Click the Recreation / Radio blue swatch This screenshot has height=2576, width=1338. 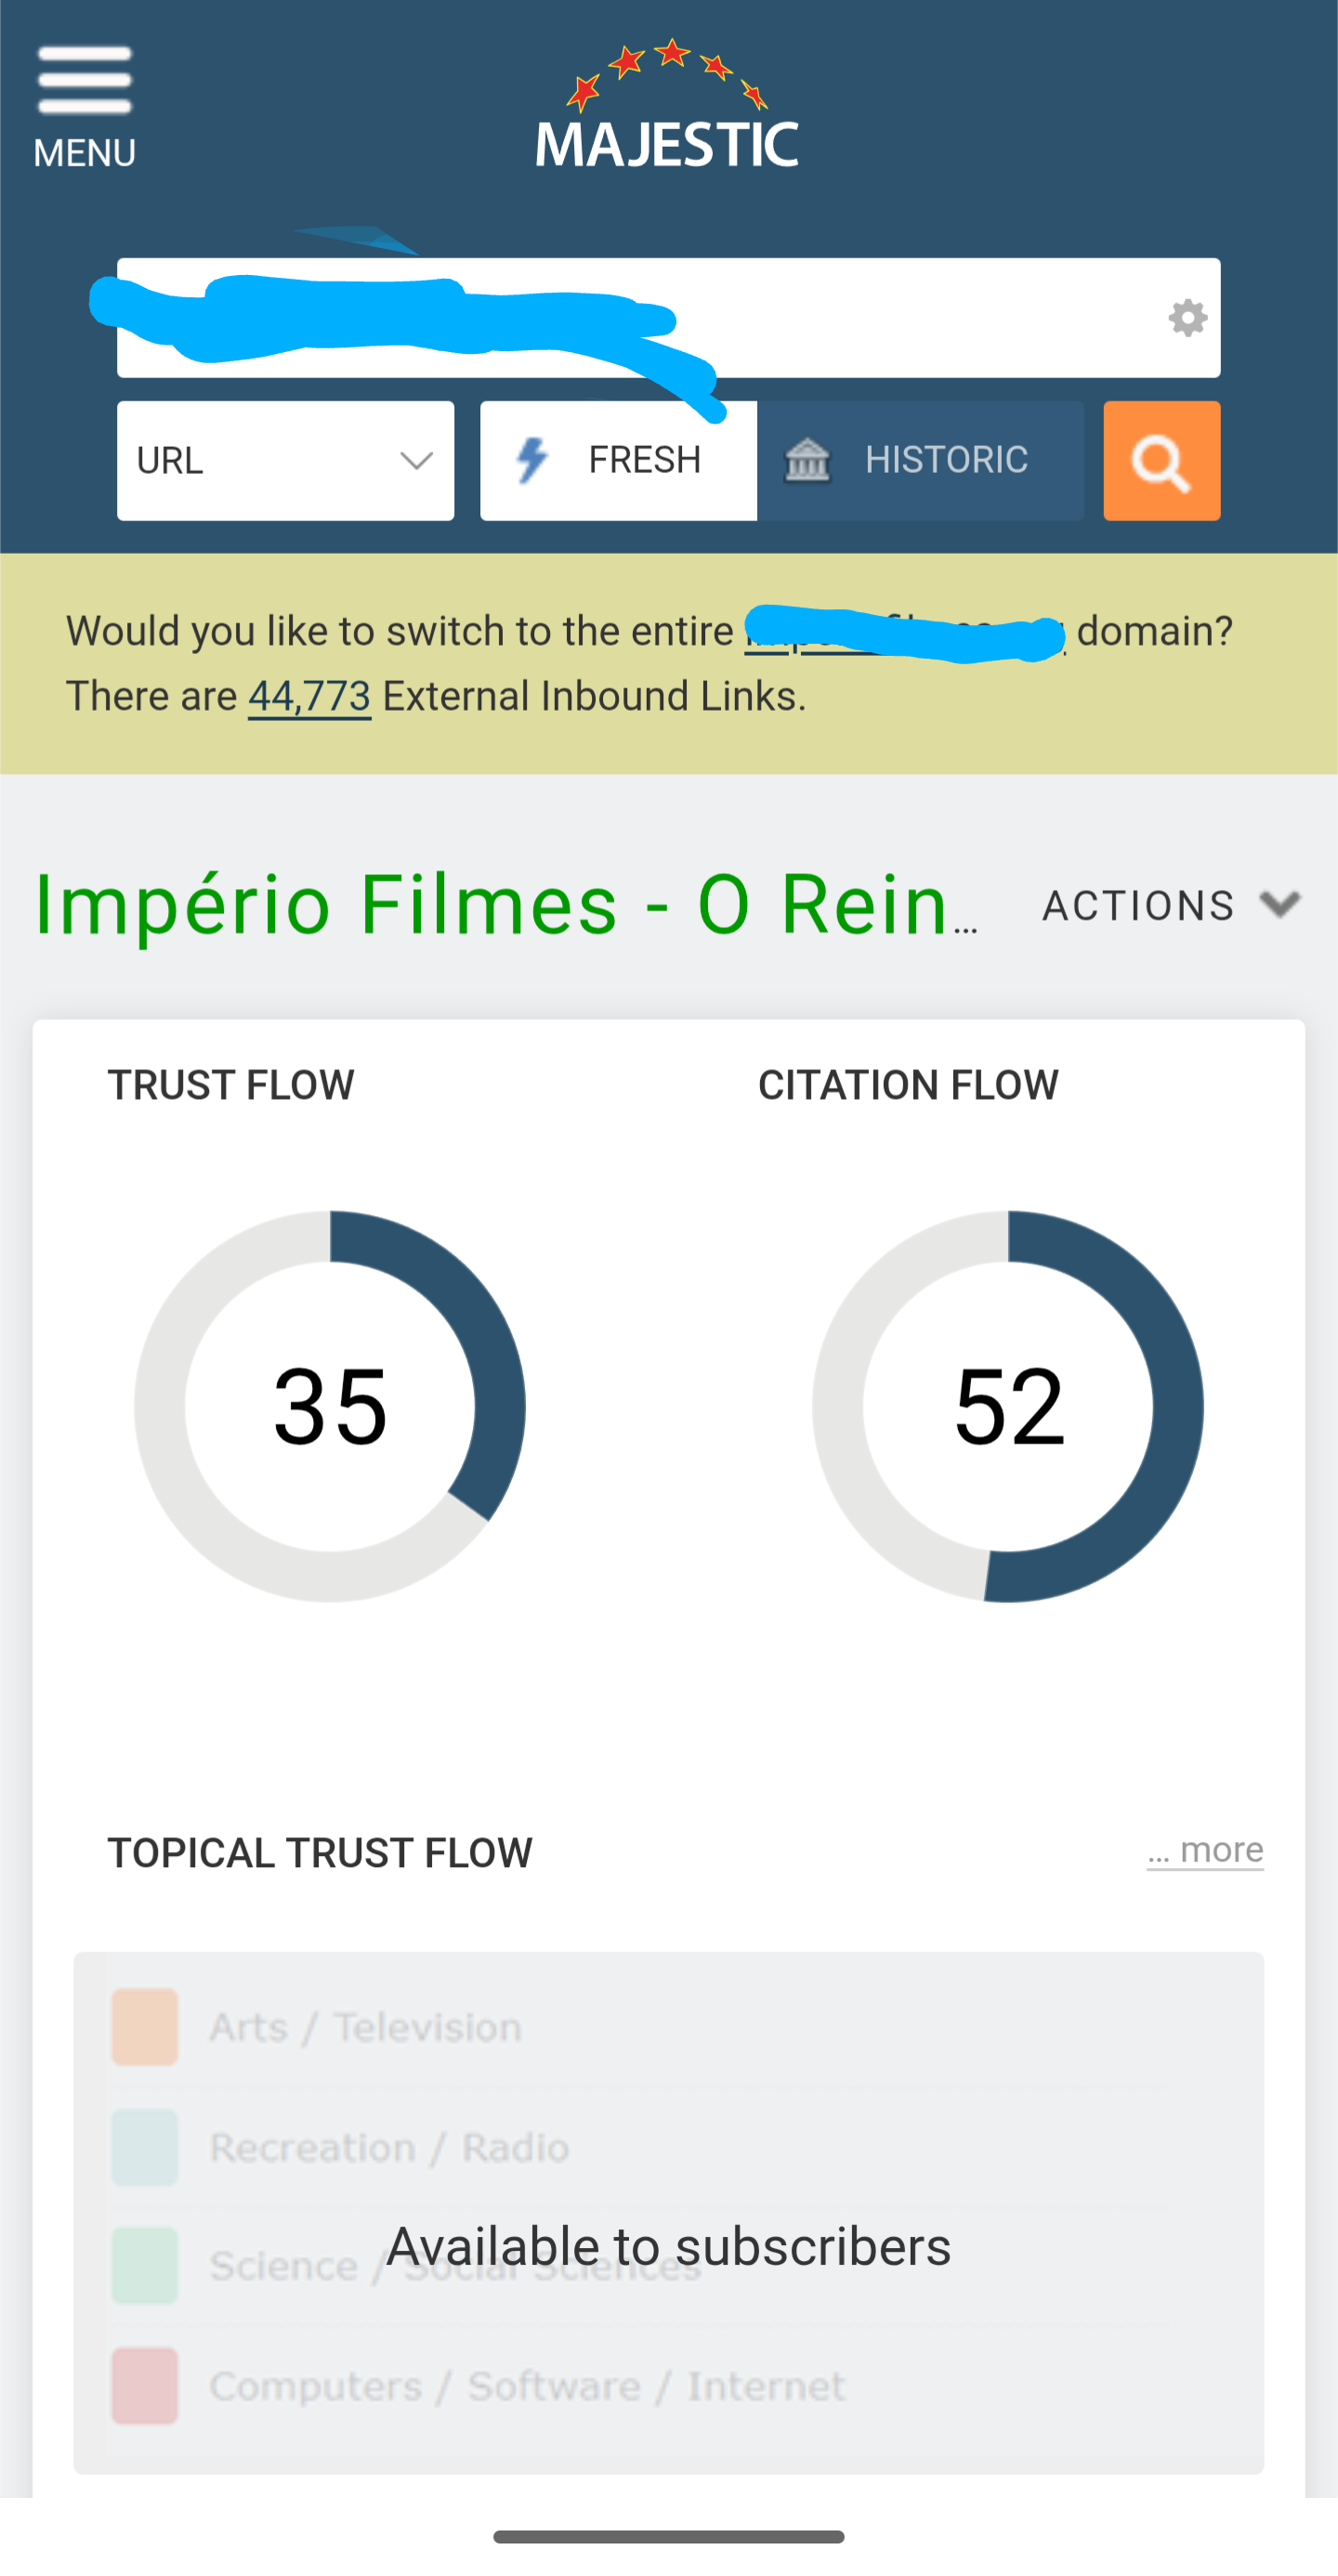[145, 2147]
